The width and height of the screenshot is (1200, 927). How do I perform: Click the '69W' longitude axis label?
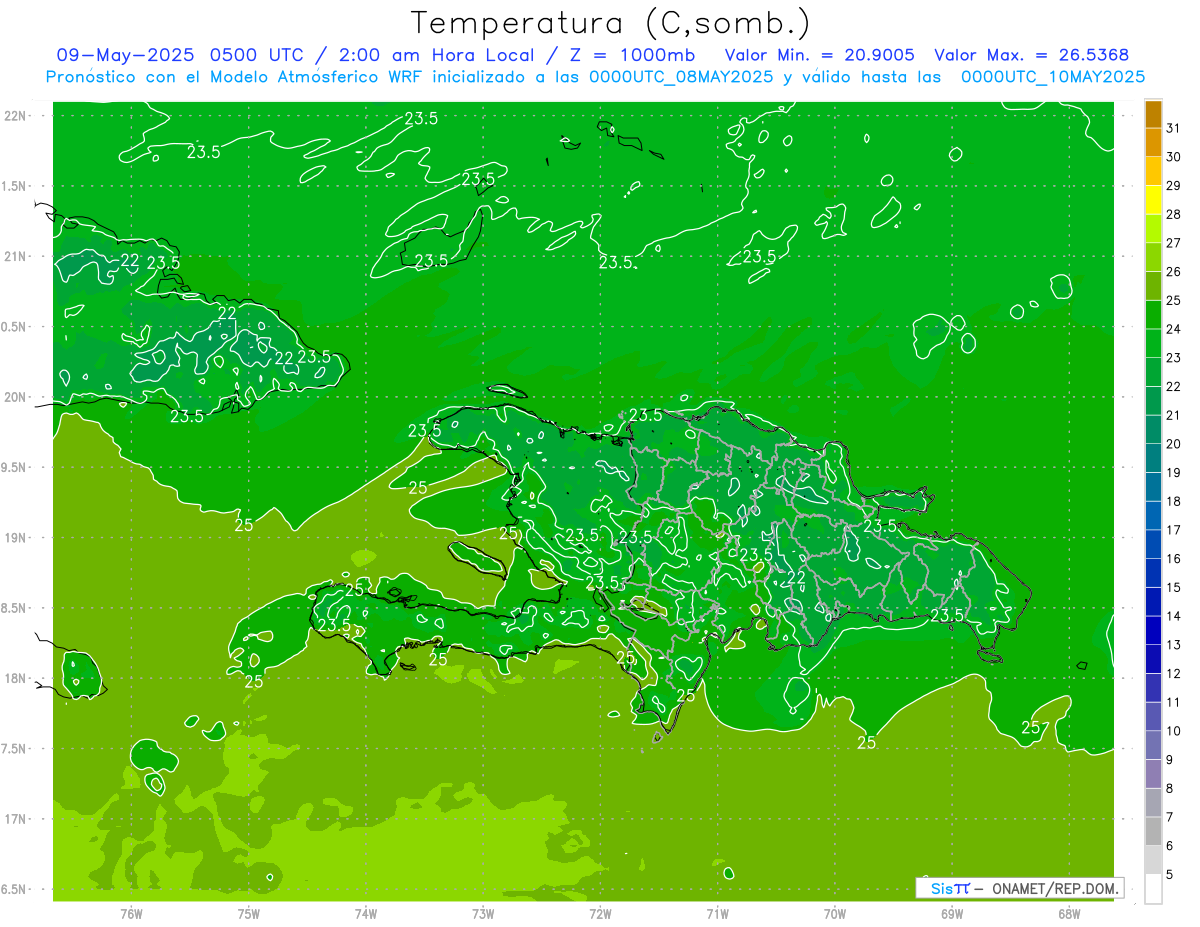(x=952, y=913)
